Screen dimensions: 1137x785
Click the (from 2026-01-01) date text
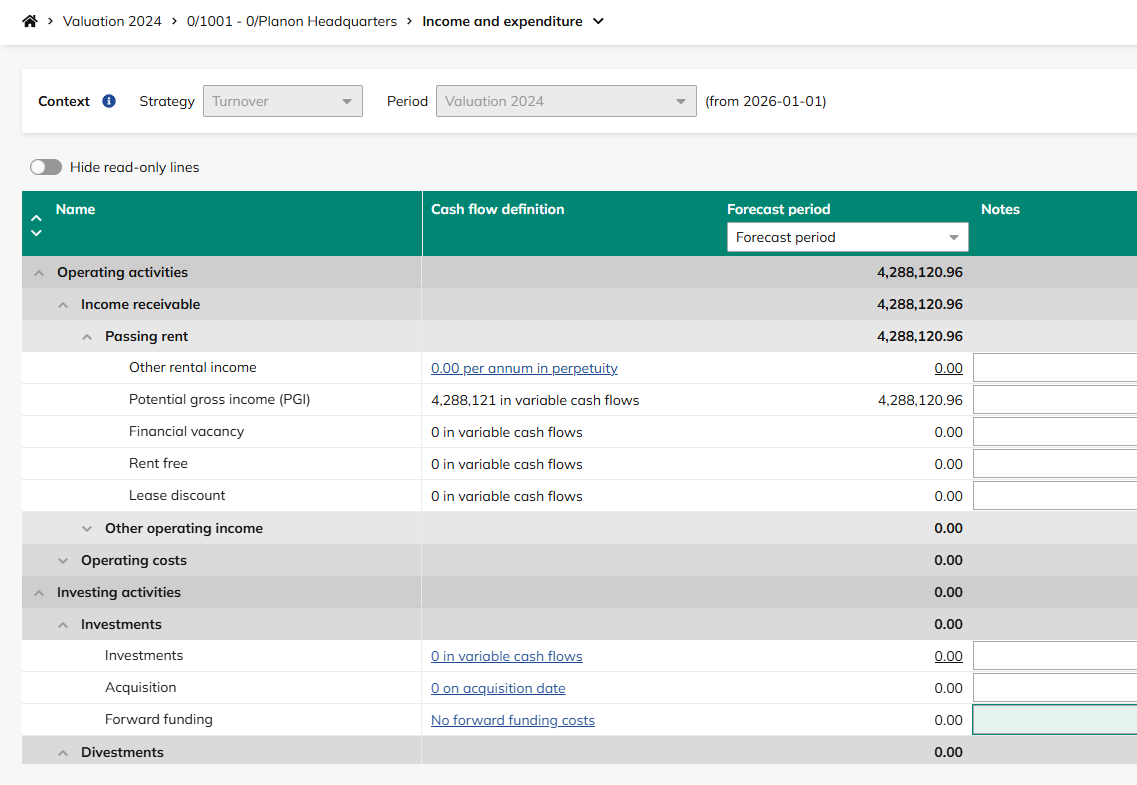pyautogui.click(x=766, y=101)
